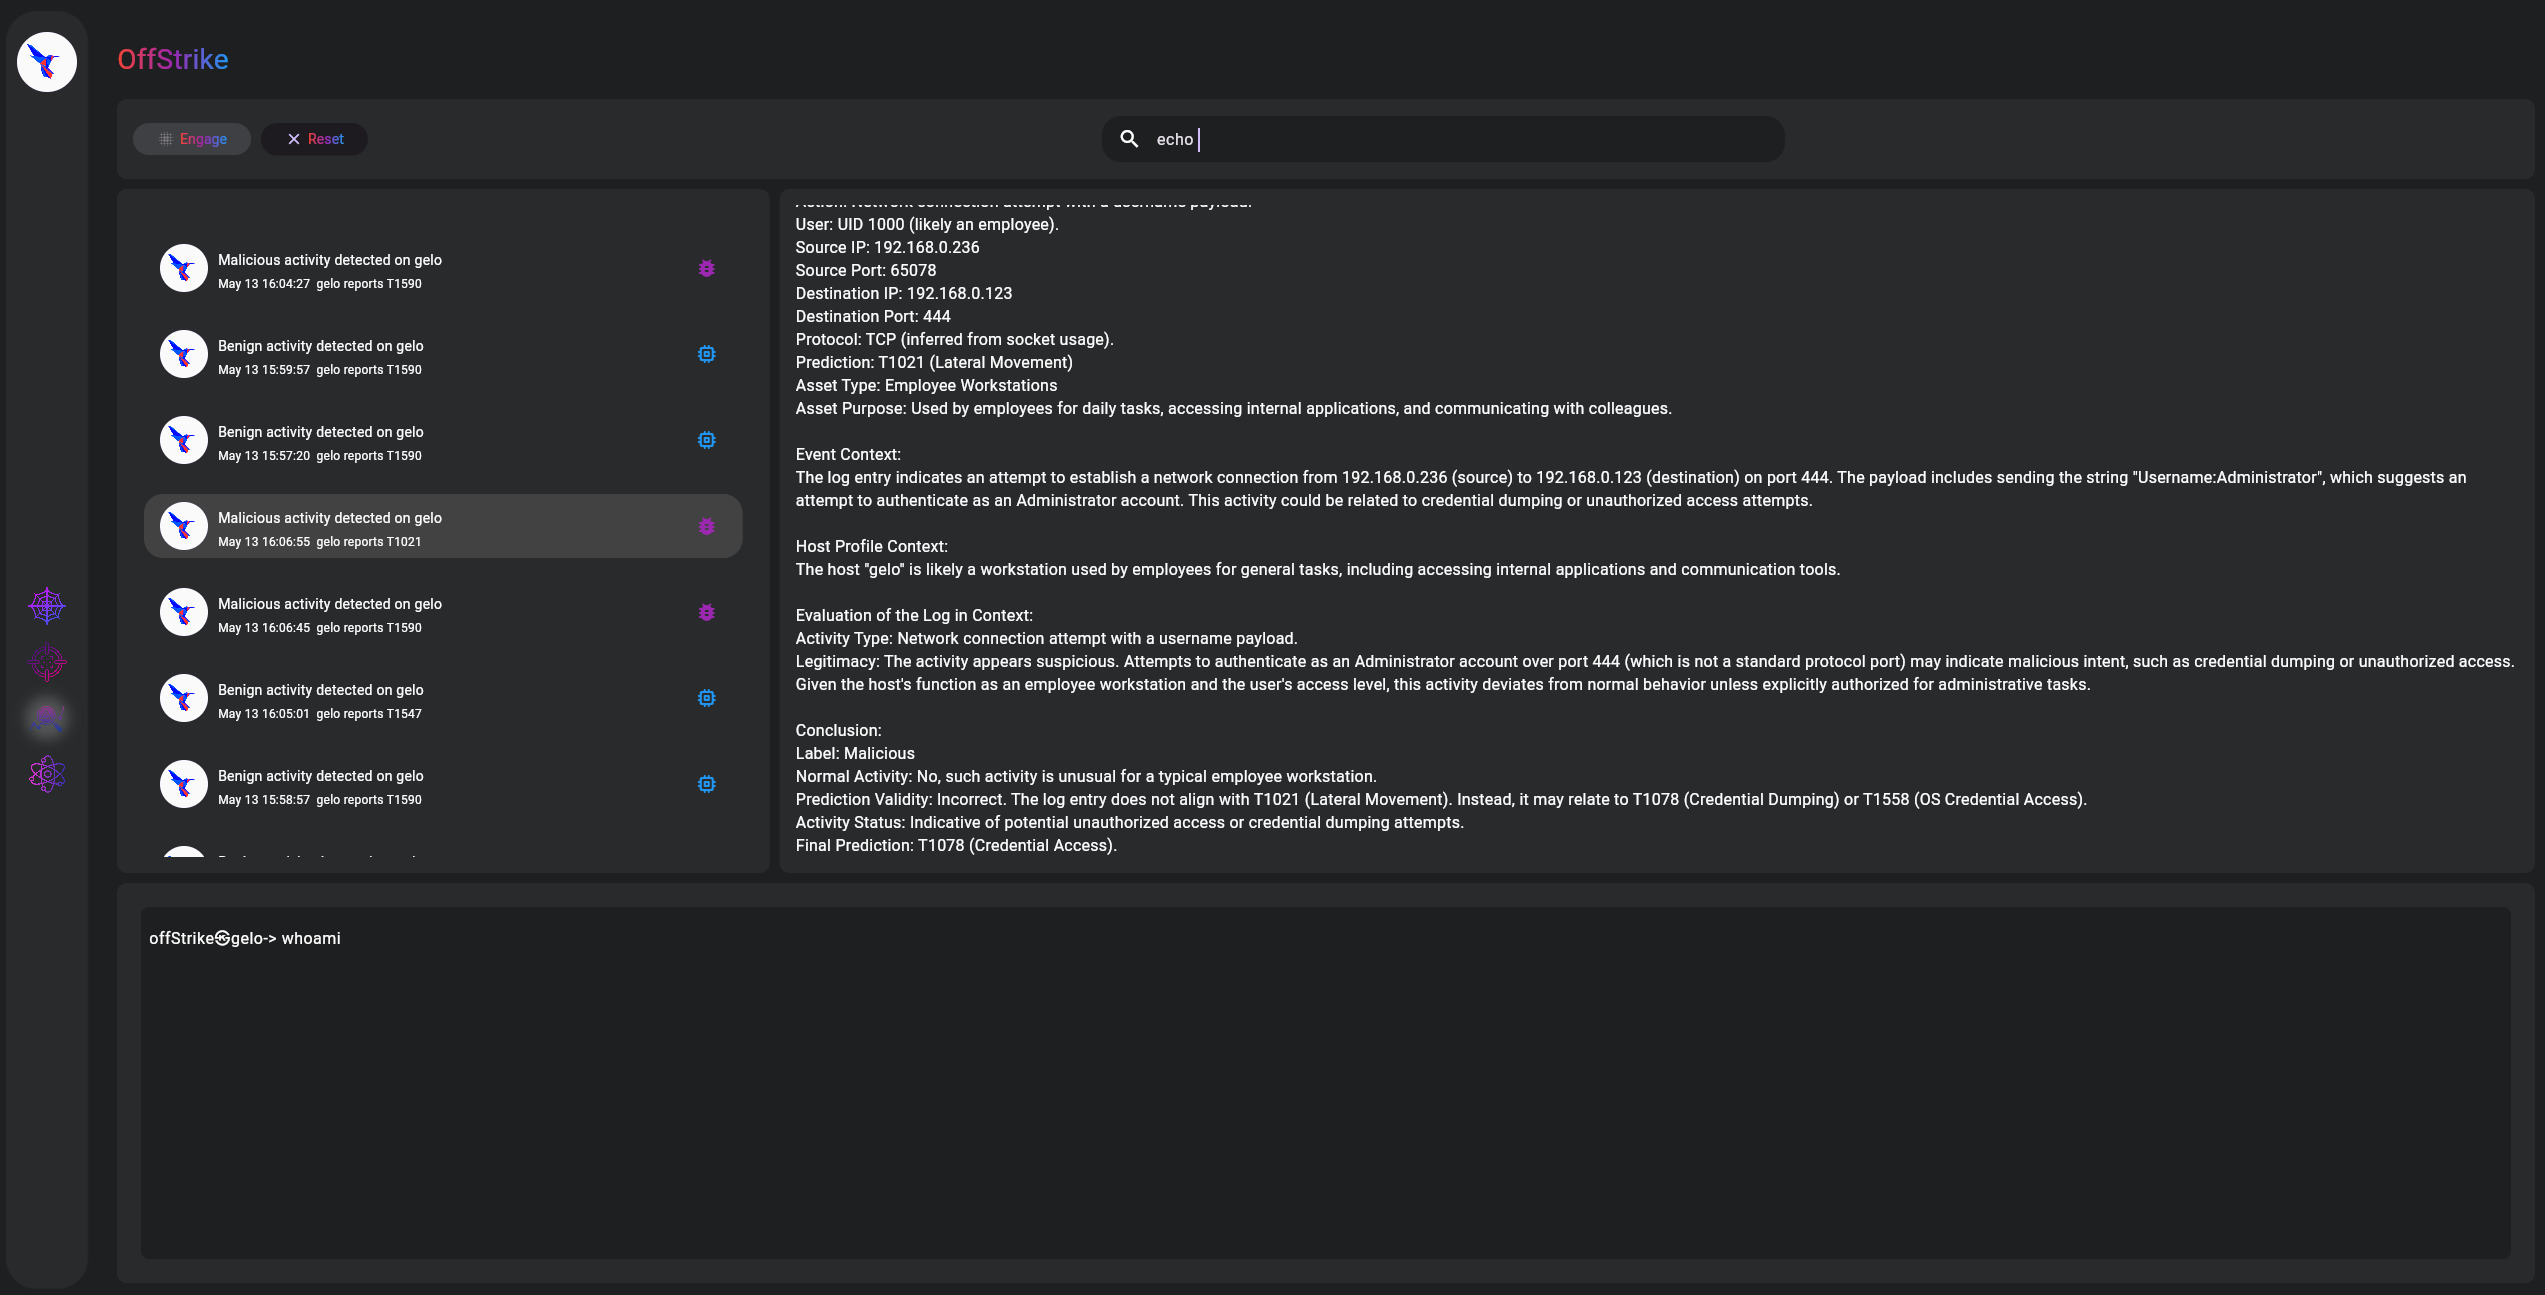Open the crosshair target sidebar icon
Viewport: 2545px width, 1295px height.
47,662
